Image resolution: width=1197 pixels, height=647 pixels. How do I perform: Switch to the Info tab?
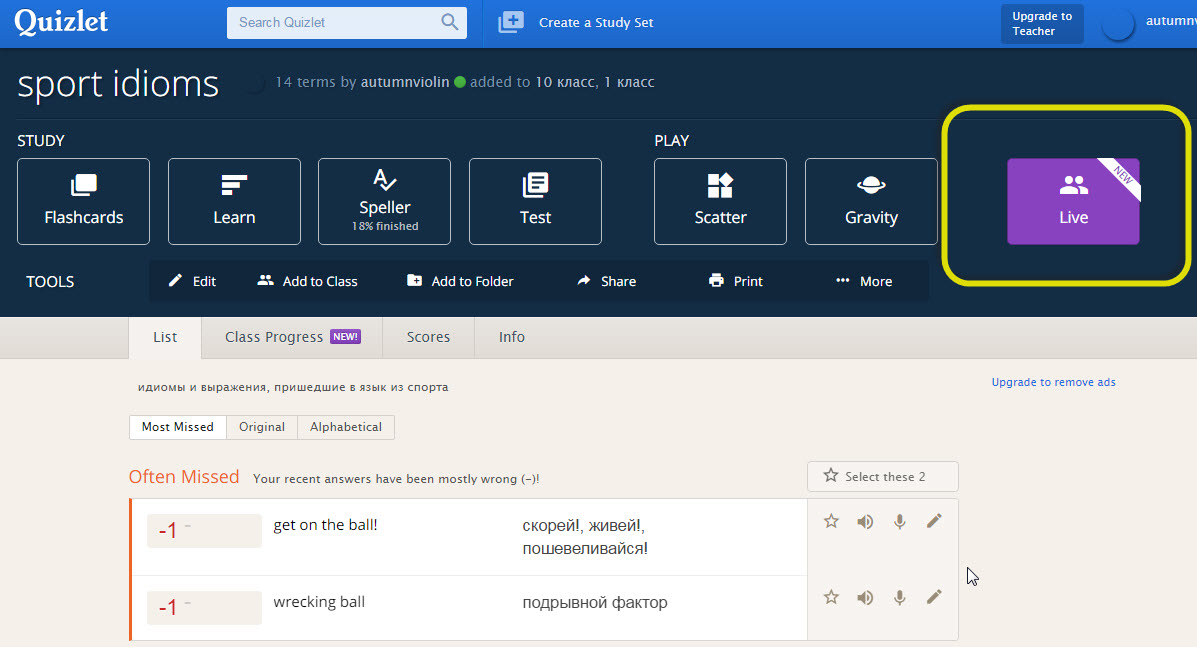511,337
